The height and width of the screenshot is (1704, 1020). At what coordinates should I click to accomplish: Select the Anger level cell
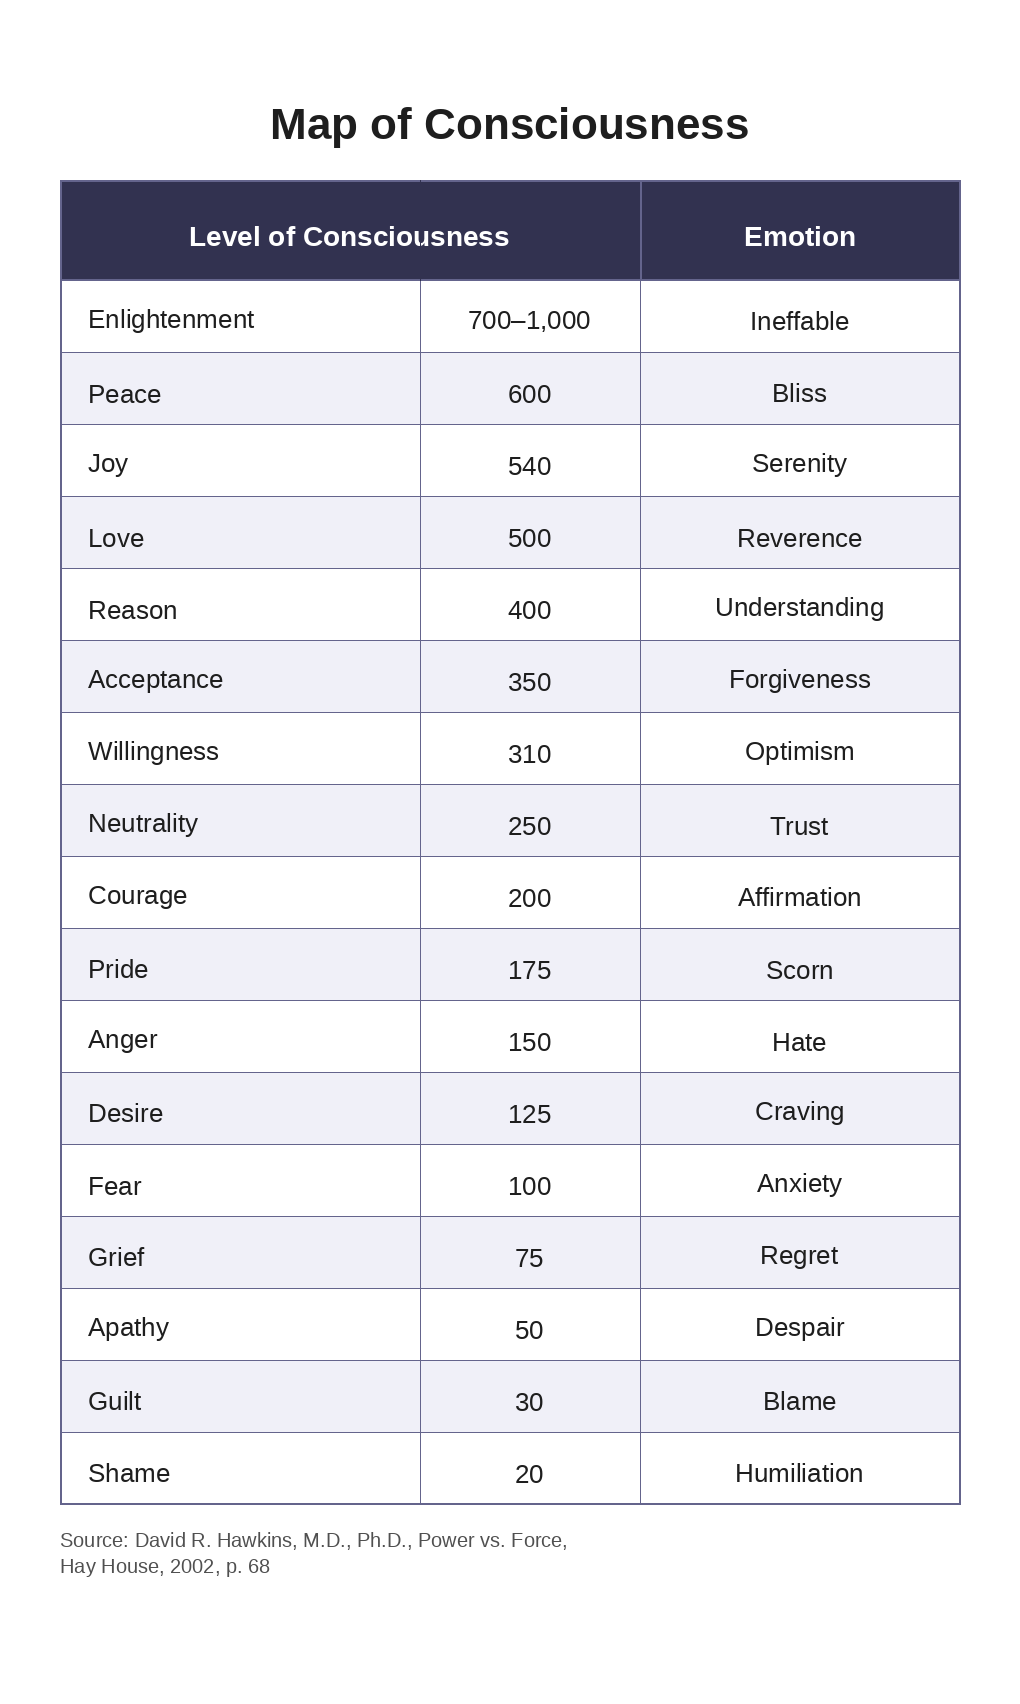123,1040
